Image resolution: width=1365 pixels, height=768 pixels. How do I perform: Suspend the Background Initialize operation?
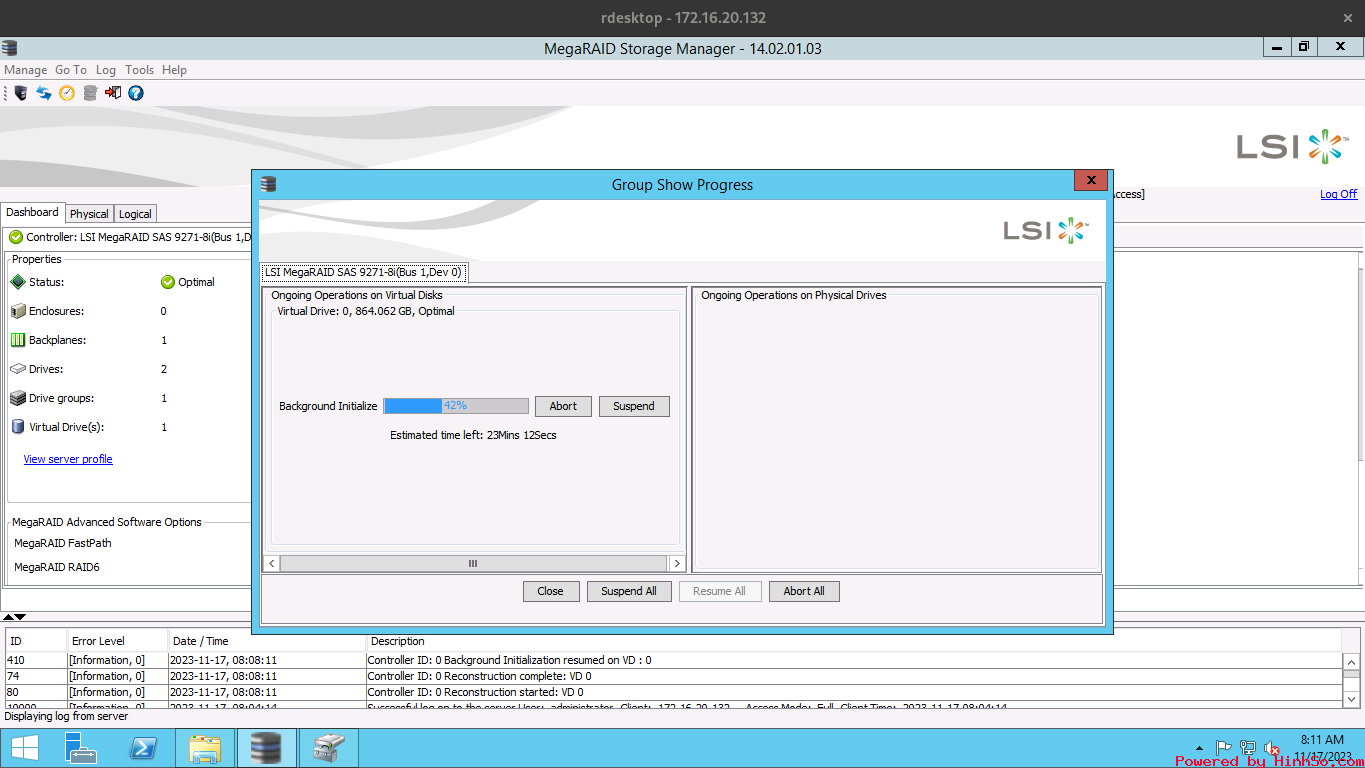(x=634, y=406)
